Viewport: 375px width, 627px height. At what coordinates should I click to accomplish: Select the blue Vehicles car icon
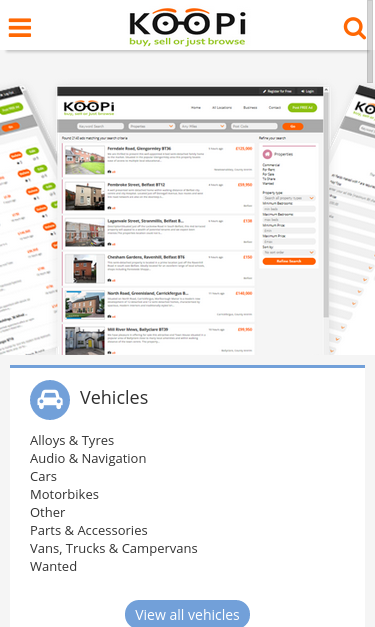[x=50, y=399]
